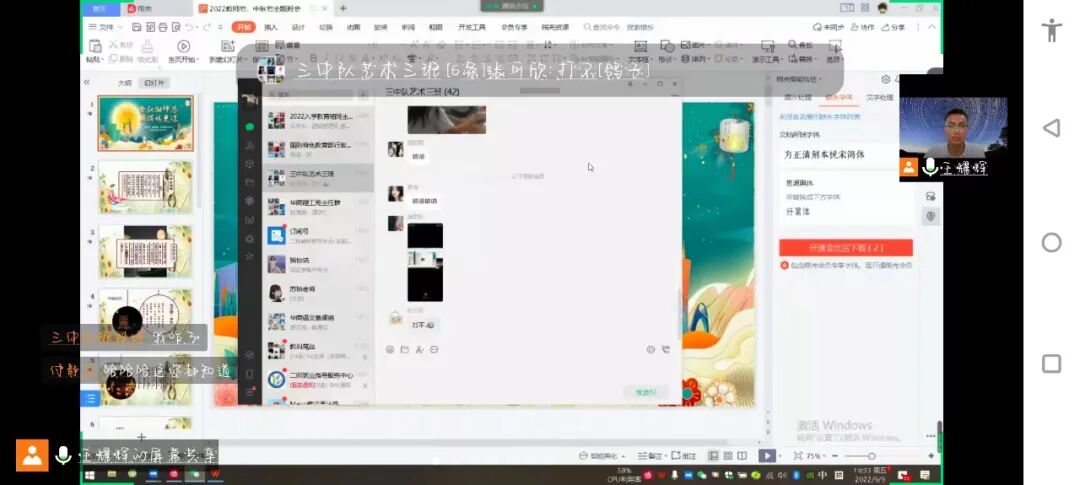Screen dimensions: 1080x485
Task: Open slideshow play button dropdown arrow
Action: [780, 456]
